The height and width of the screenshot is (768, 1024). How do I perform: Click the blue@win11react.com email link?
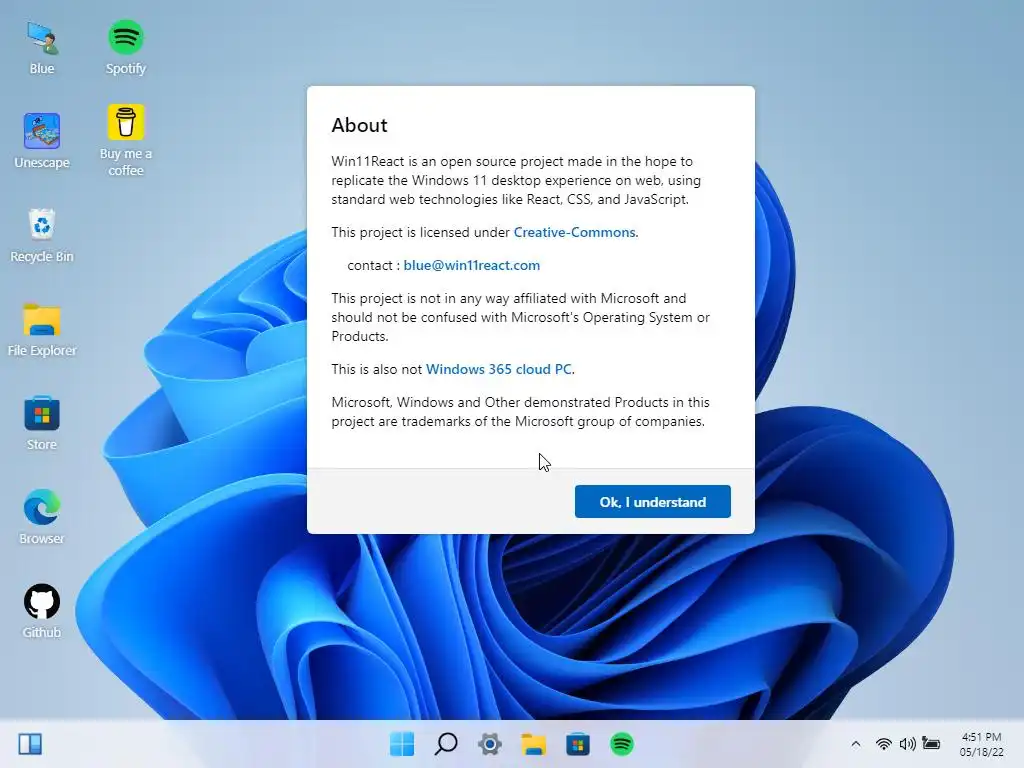pyautogui.click(x=472, y=265)
